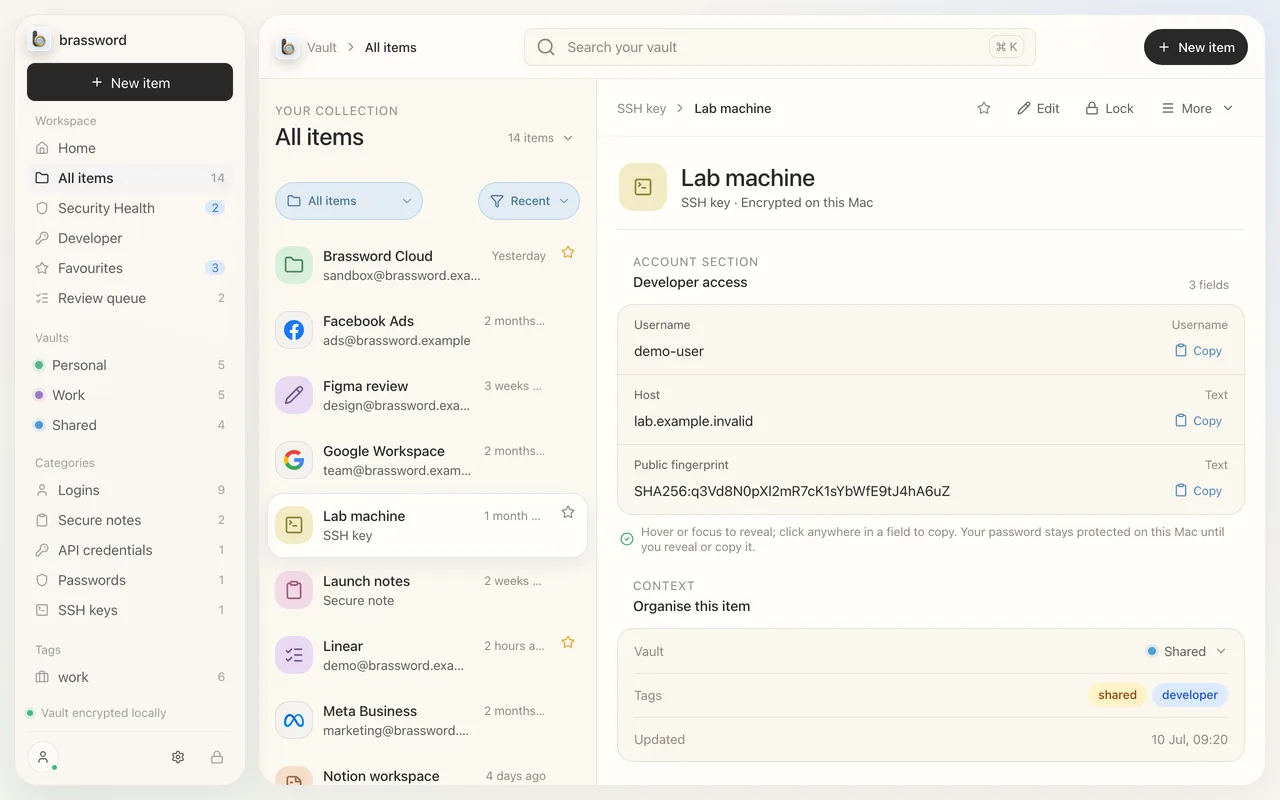Copy the Host field value
This screenshot has width=1280, height=800.
pos(1198,421)
